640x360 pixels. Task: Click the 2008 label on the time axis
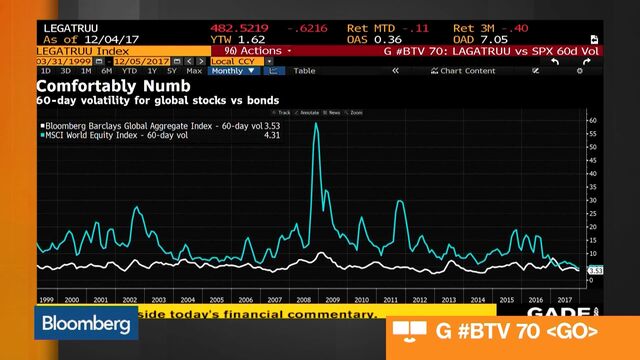pos(303,300)
